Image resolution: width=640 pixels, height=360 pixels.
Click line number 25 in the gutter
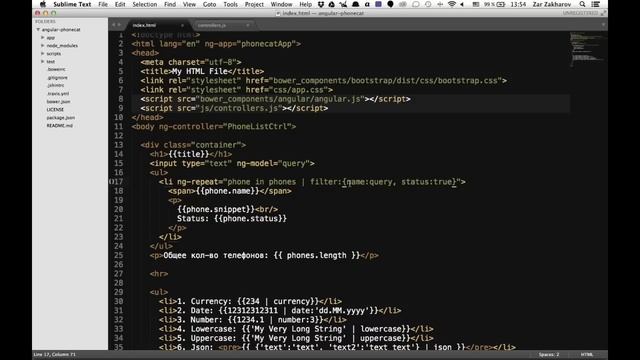118,256
